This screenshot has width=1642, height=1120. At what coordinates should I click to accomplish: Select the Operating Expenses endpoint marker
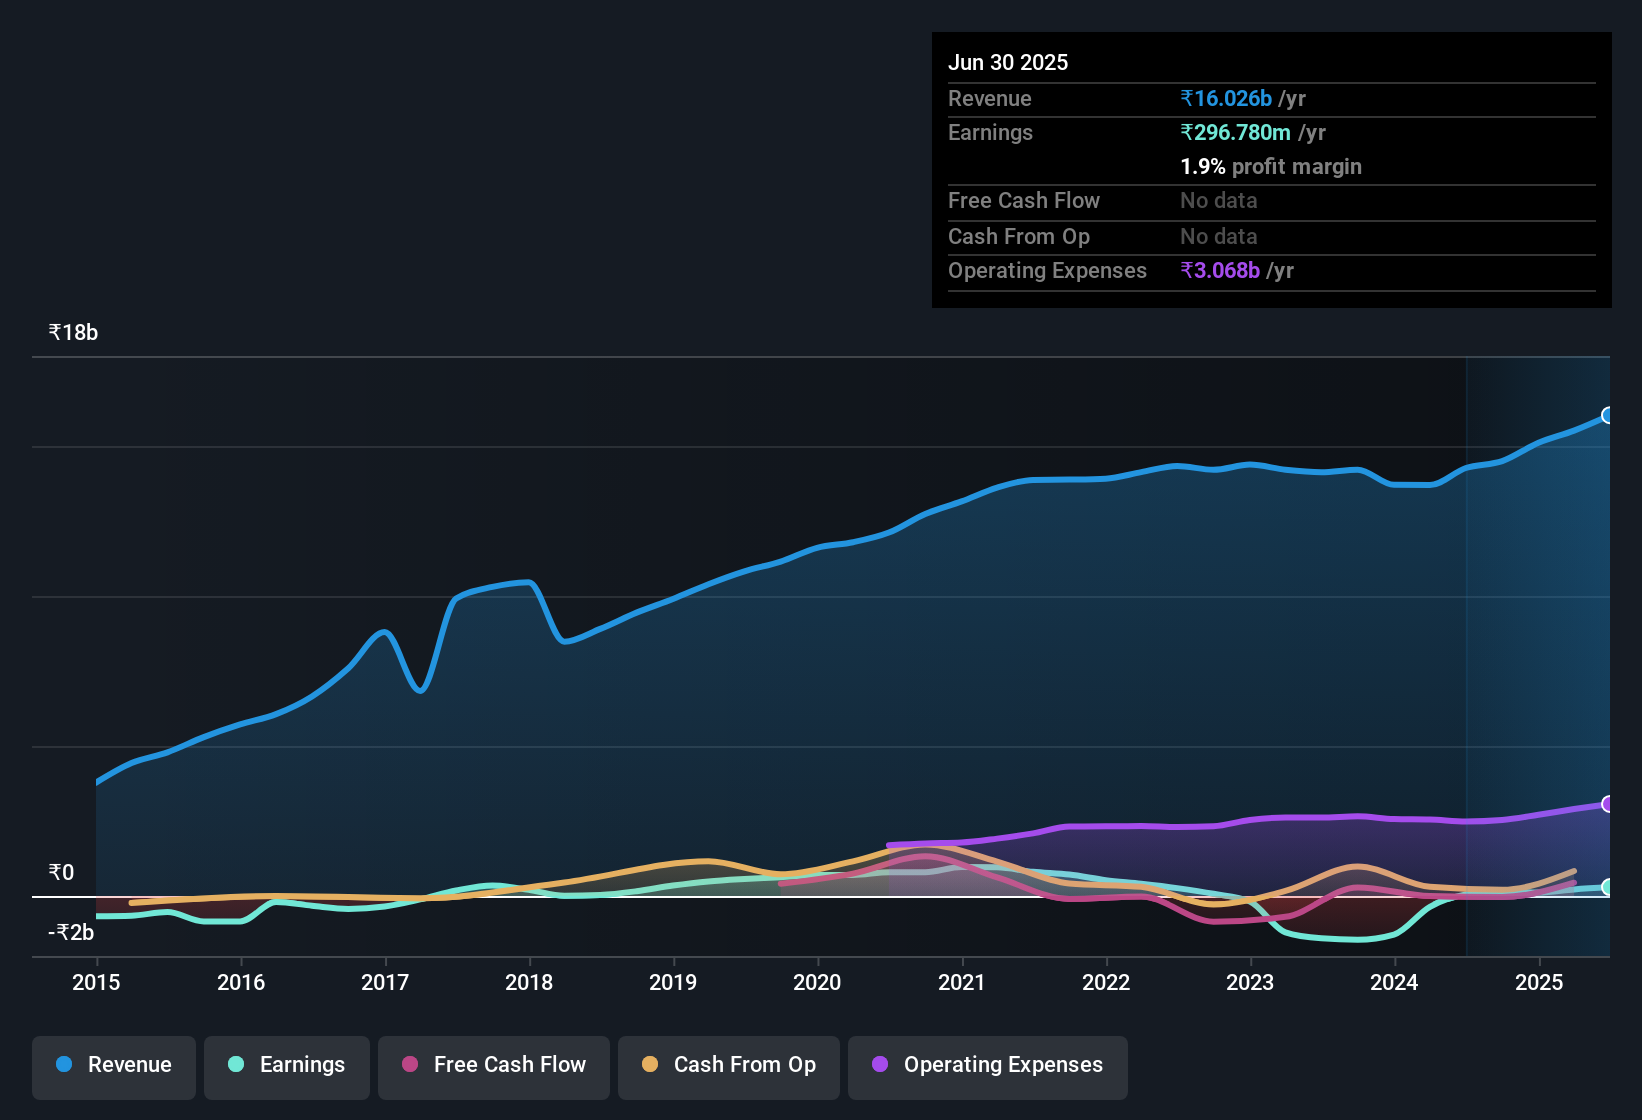click(1608, 805)
